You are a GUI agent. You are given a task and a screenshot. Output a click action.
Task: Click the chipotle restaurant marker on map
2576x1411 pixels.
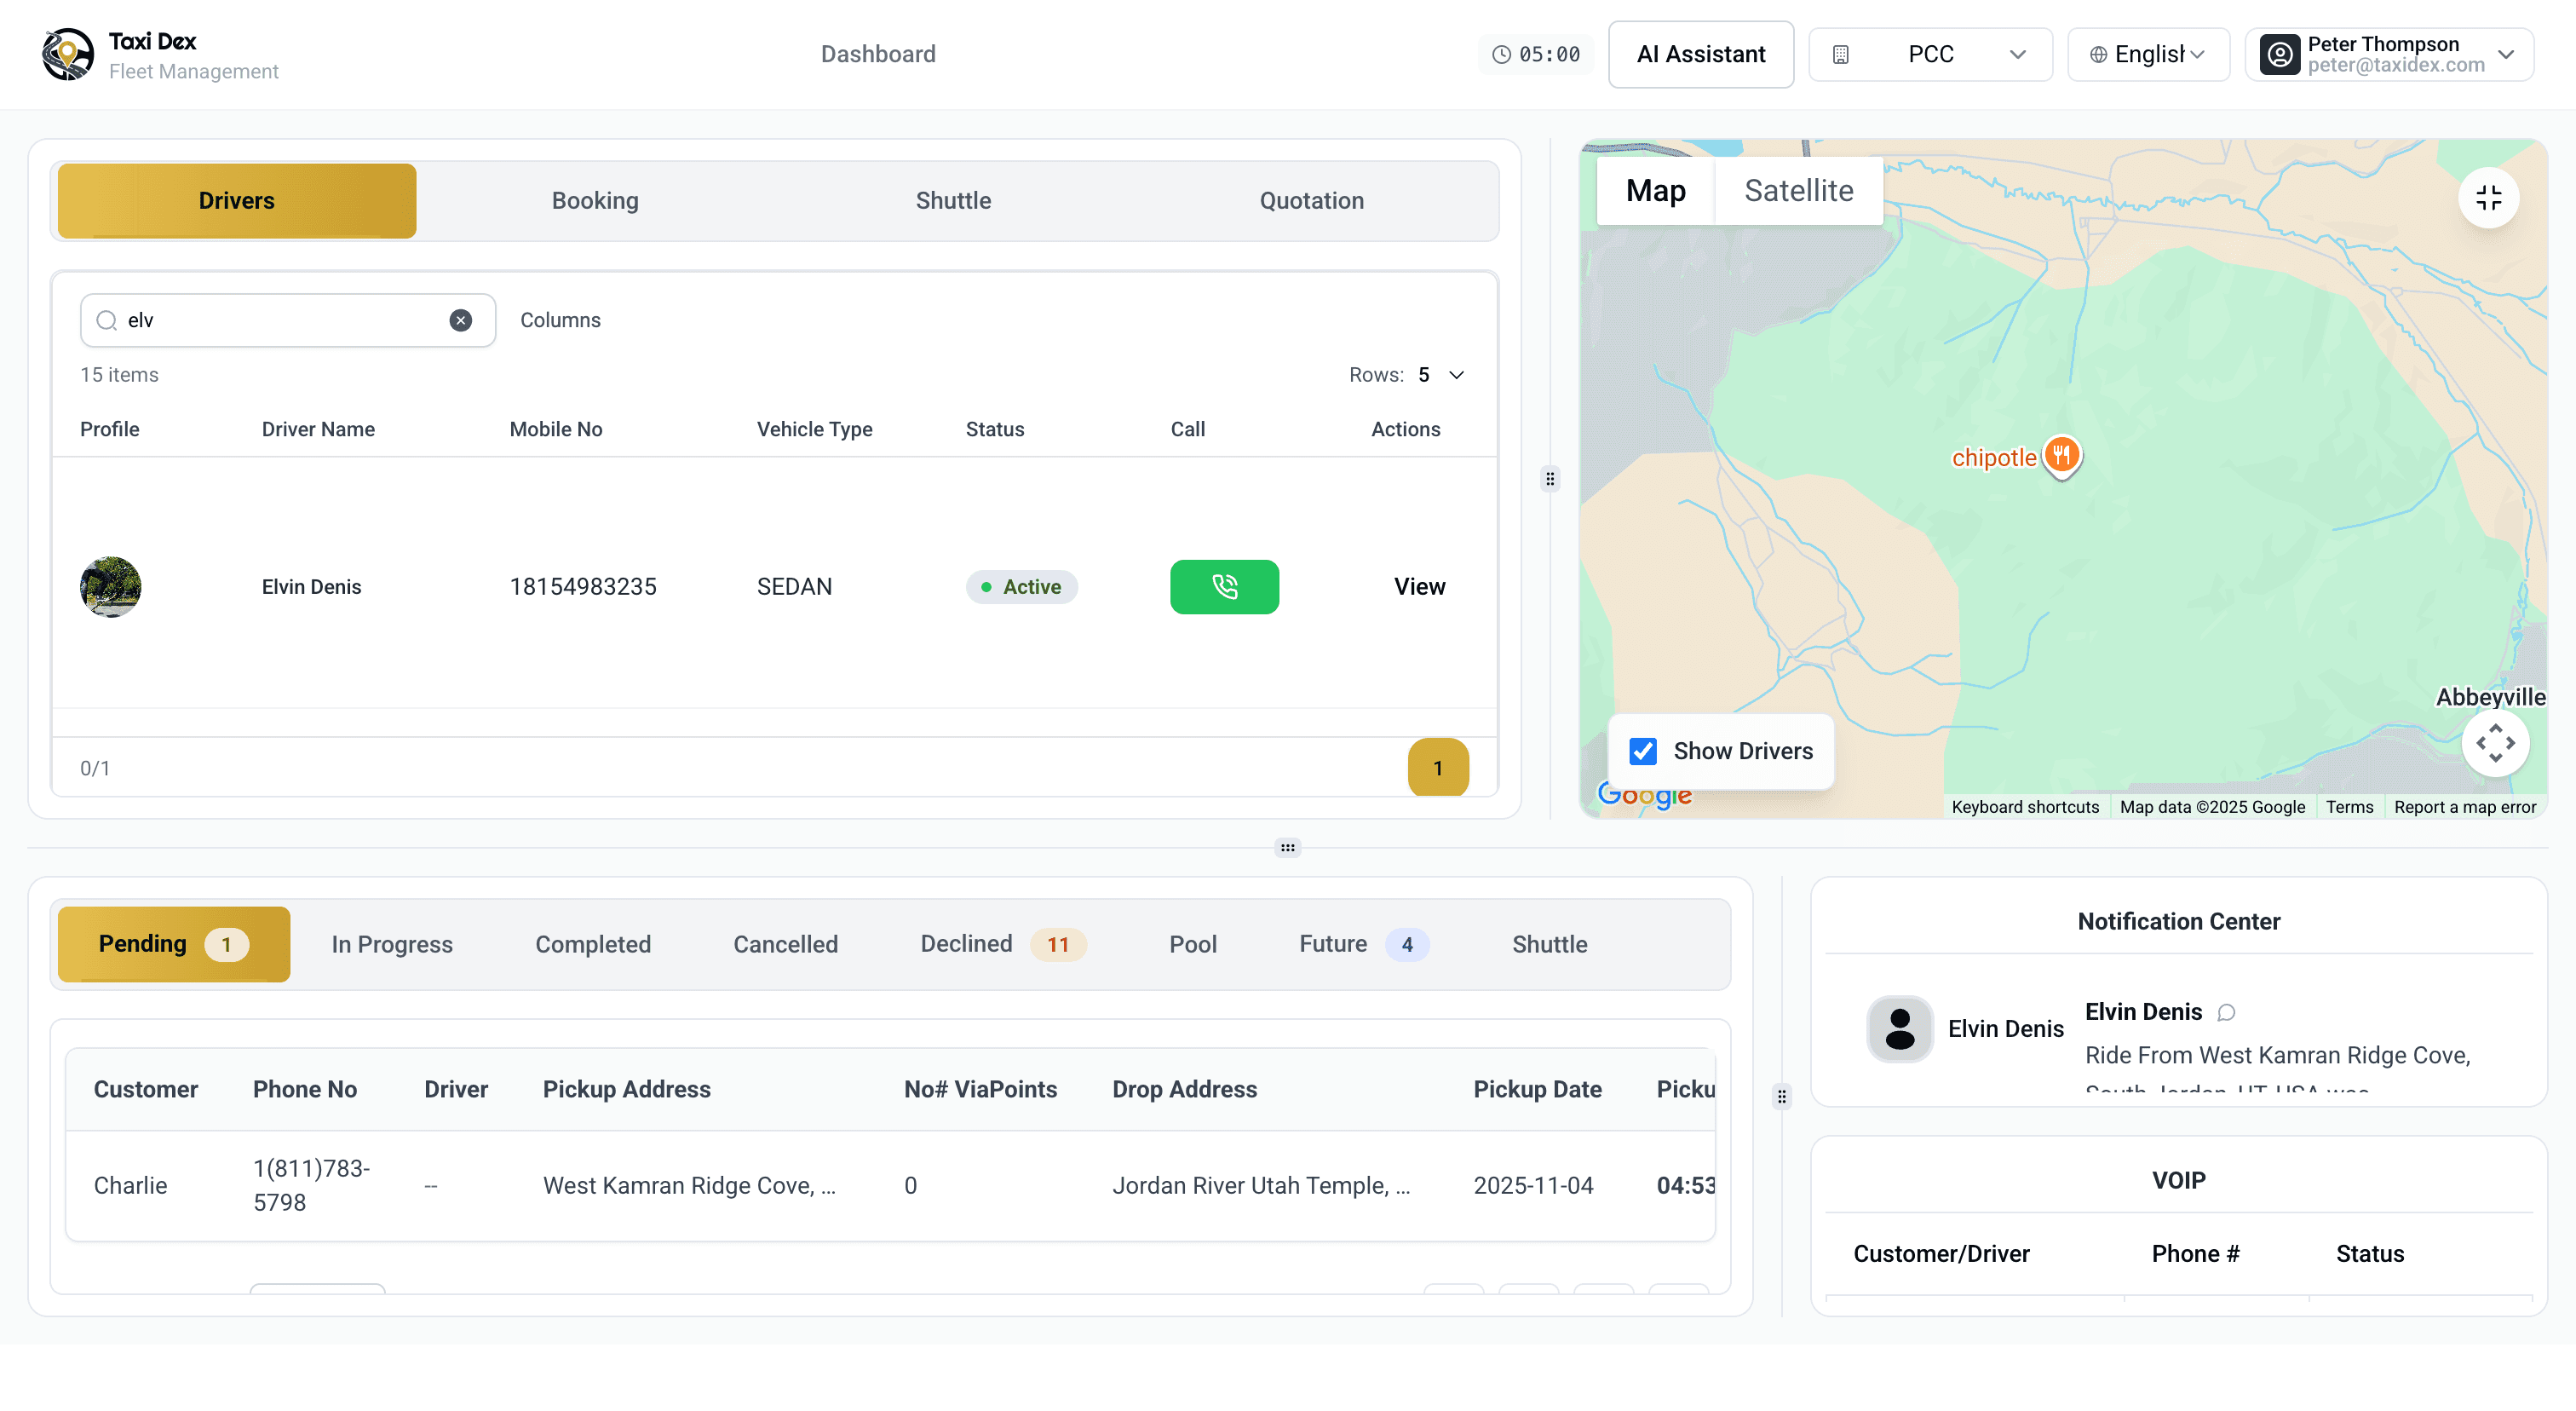(2061, 457)
